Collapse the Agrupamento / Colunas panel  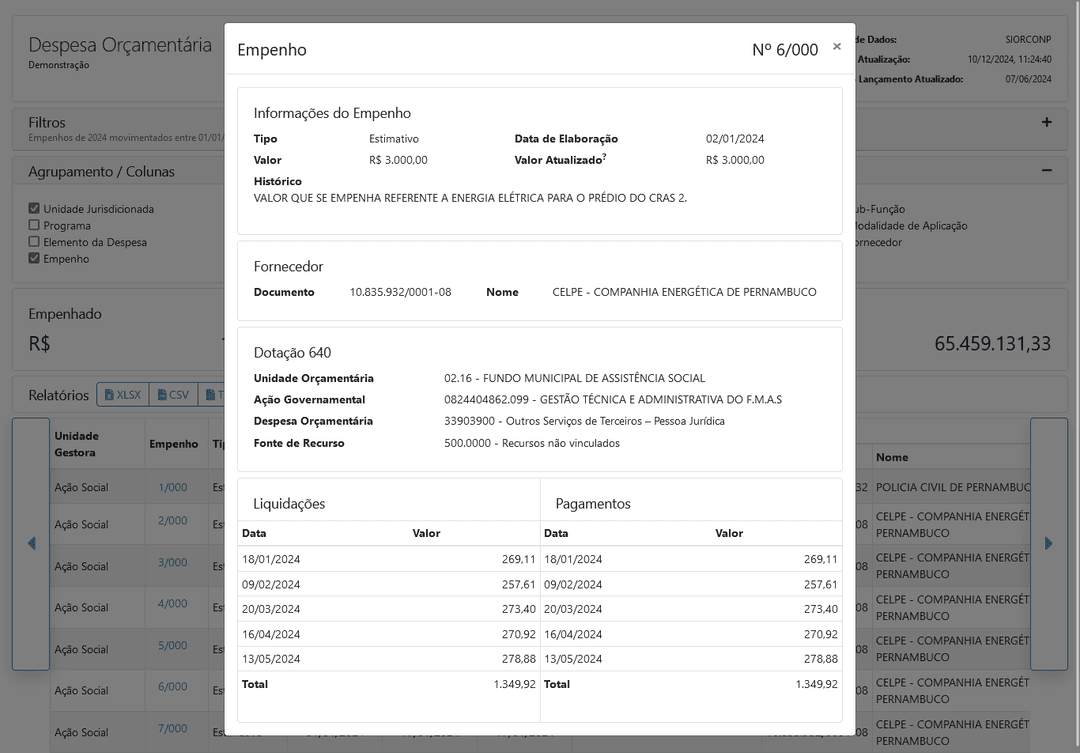tap(1046, 170)
